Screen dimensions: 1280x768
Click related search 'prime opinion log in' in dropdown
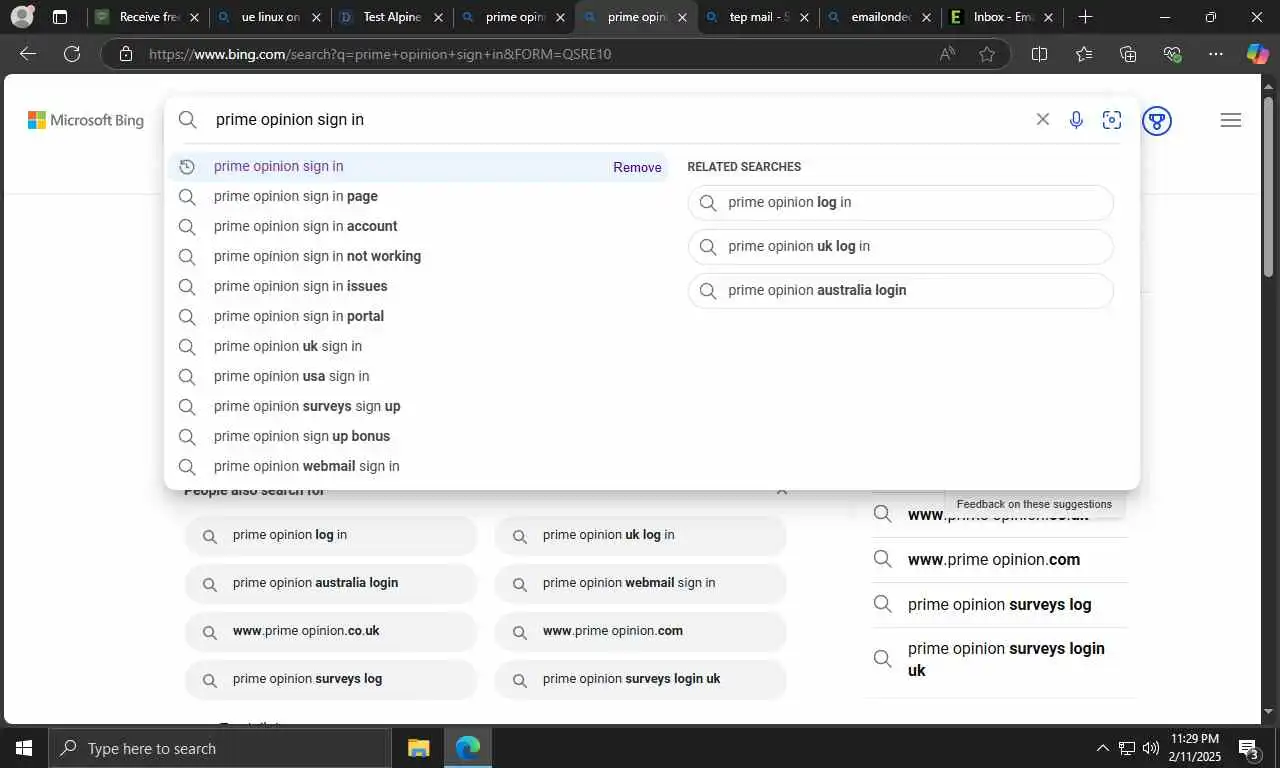[900, 203]
